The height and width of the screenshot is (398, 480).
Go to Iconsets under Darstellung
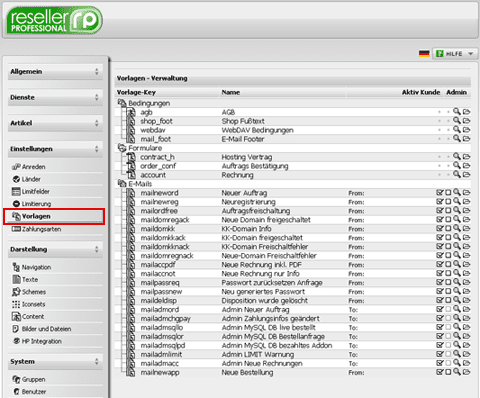(x=29, y=304)
